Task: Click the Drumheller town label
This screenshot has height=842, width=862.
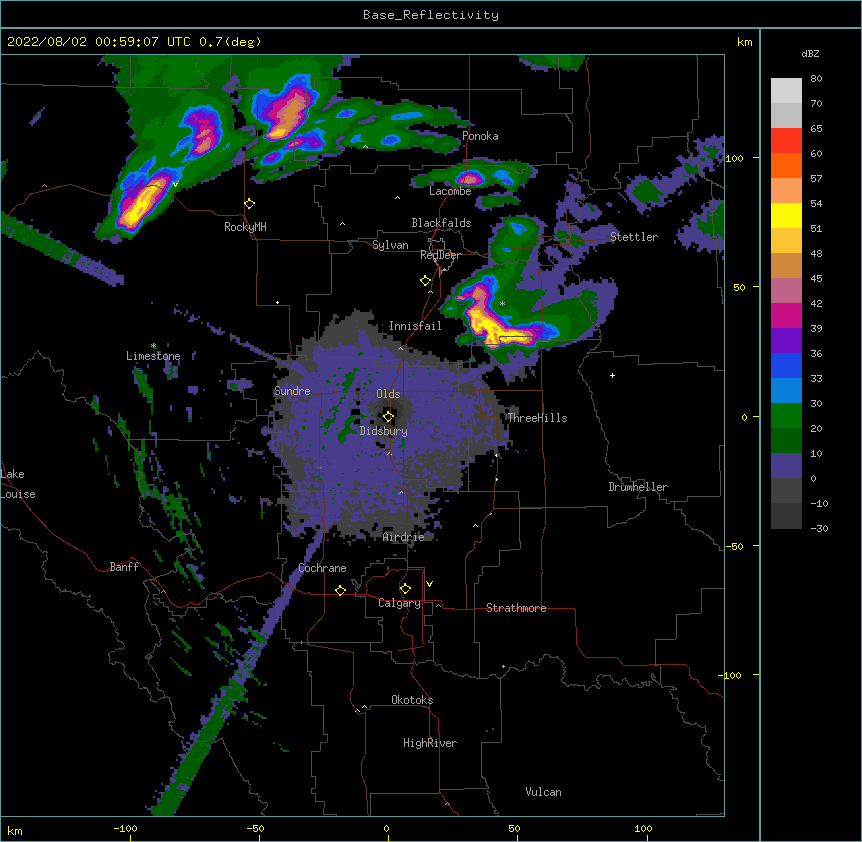Action: [638, 487]
